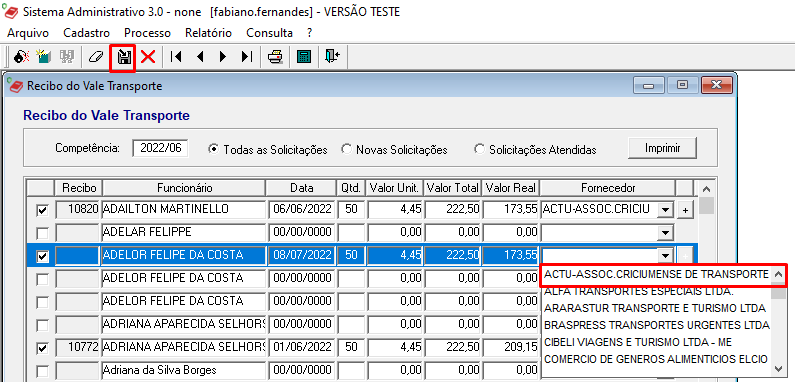The image size is (795, 382).
Task: Click the Data column header
Action: click(x=302, y=188)
